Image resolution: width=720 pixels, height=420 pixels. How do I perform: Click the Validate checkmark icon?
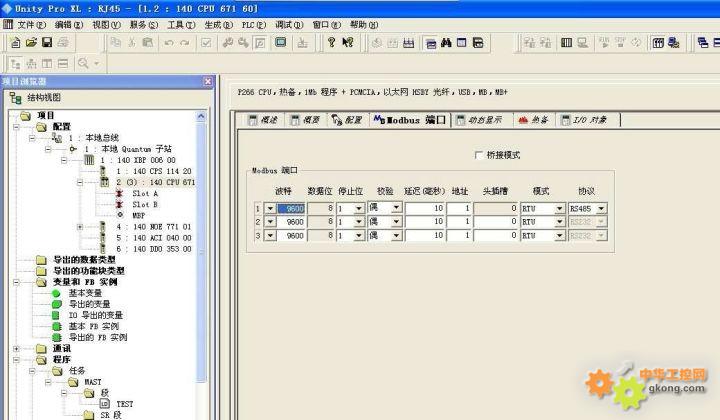[206, 43]
